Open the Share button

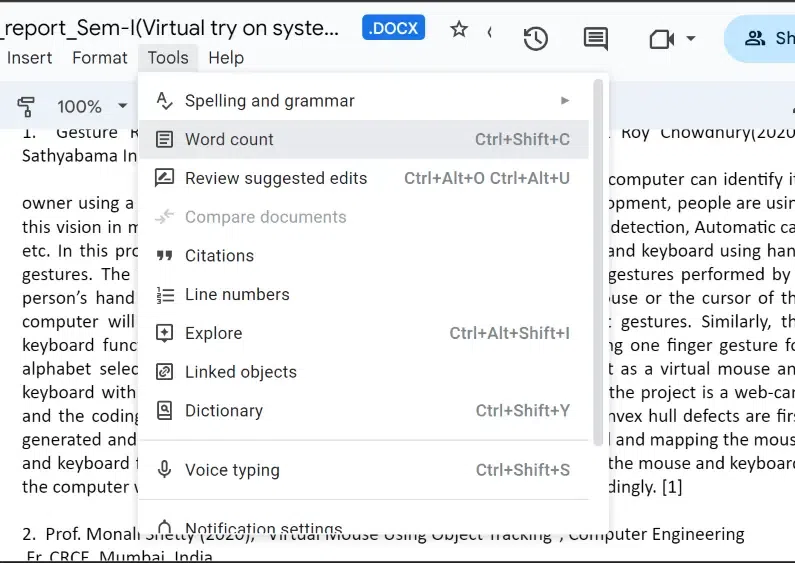coord(765,39)
